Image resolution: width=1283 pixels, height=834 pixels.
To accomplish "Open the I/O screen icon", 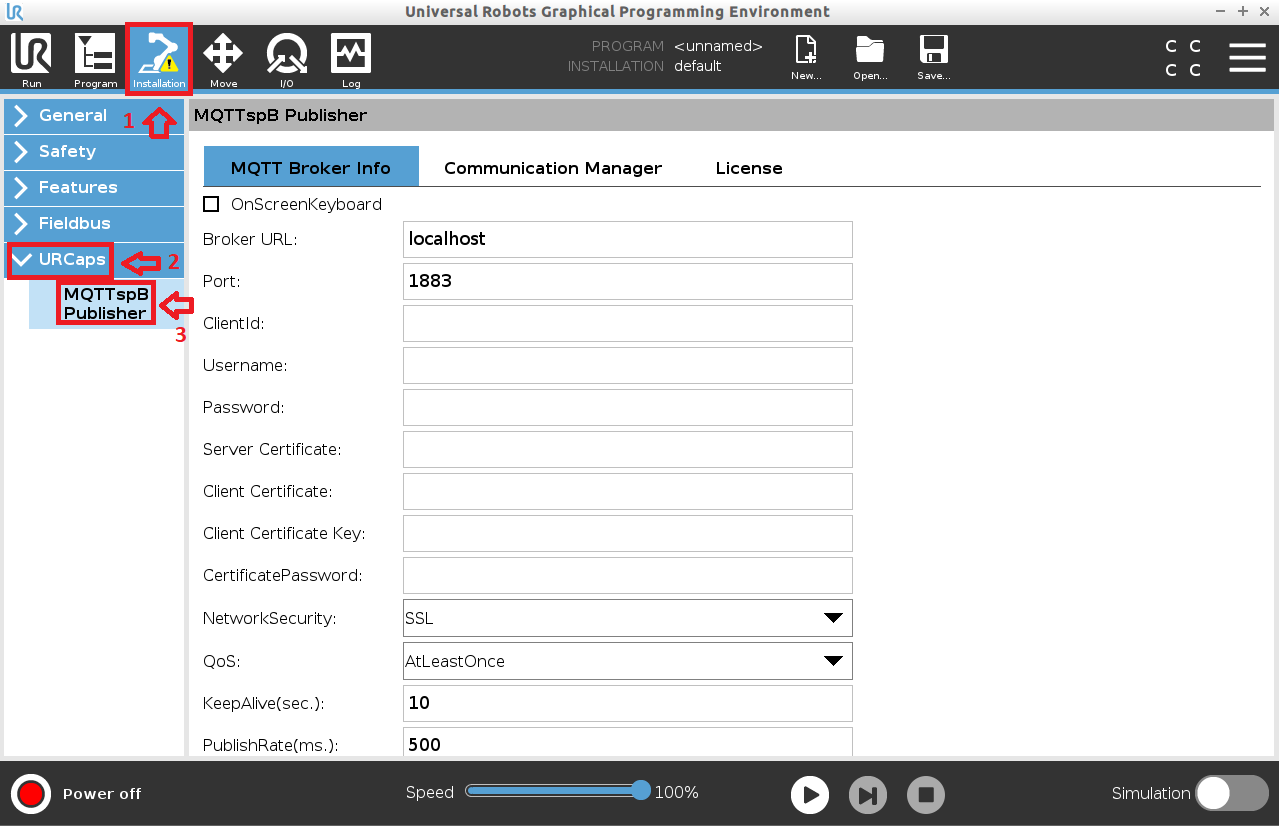I will point(287,60).
